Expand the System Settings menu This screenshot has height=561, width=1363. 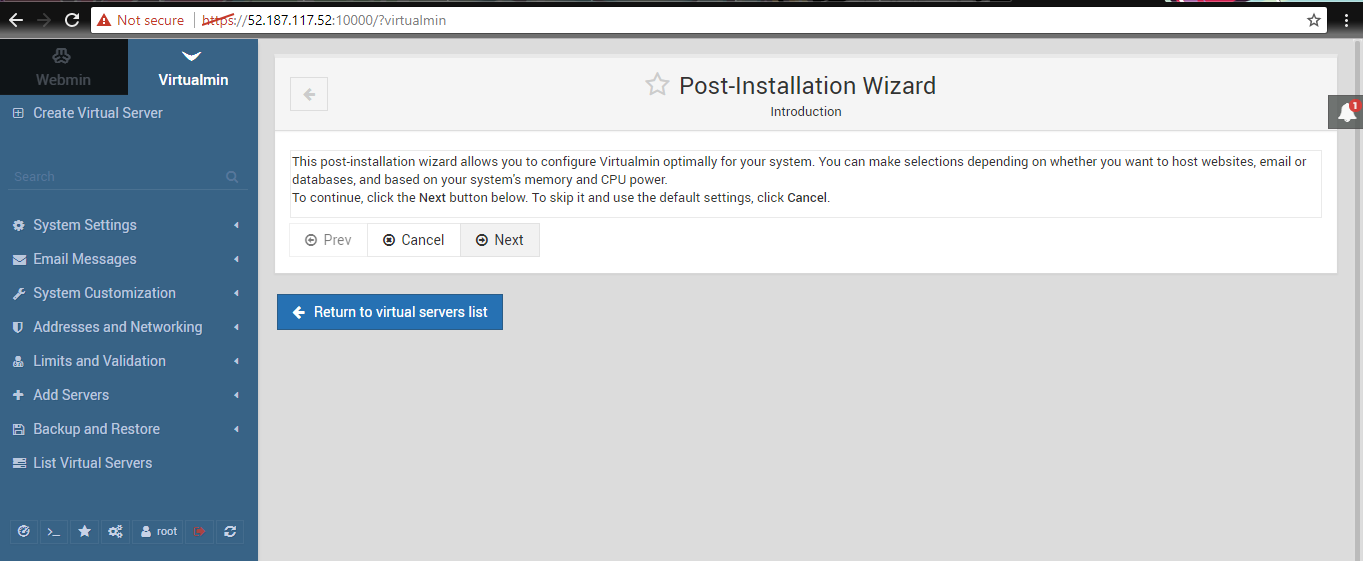pyautogui.click(x=85, y=225)
